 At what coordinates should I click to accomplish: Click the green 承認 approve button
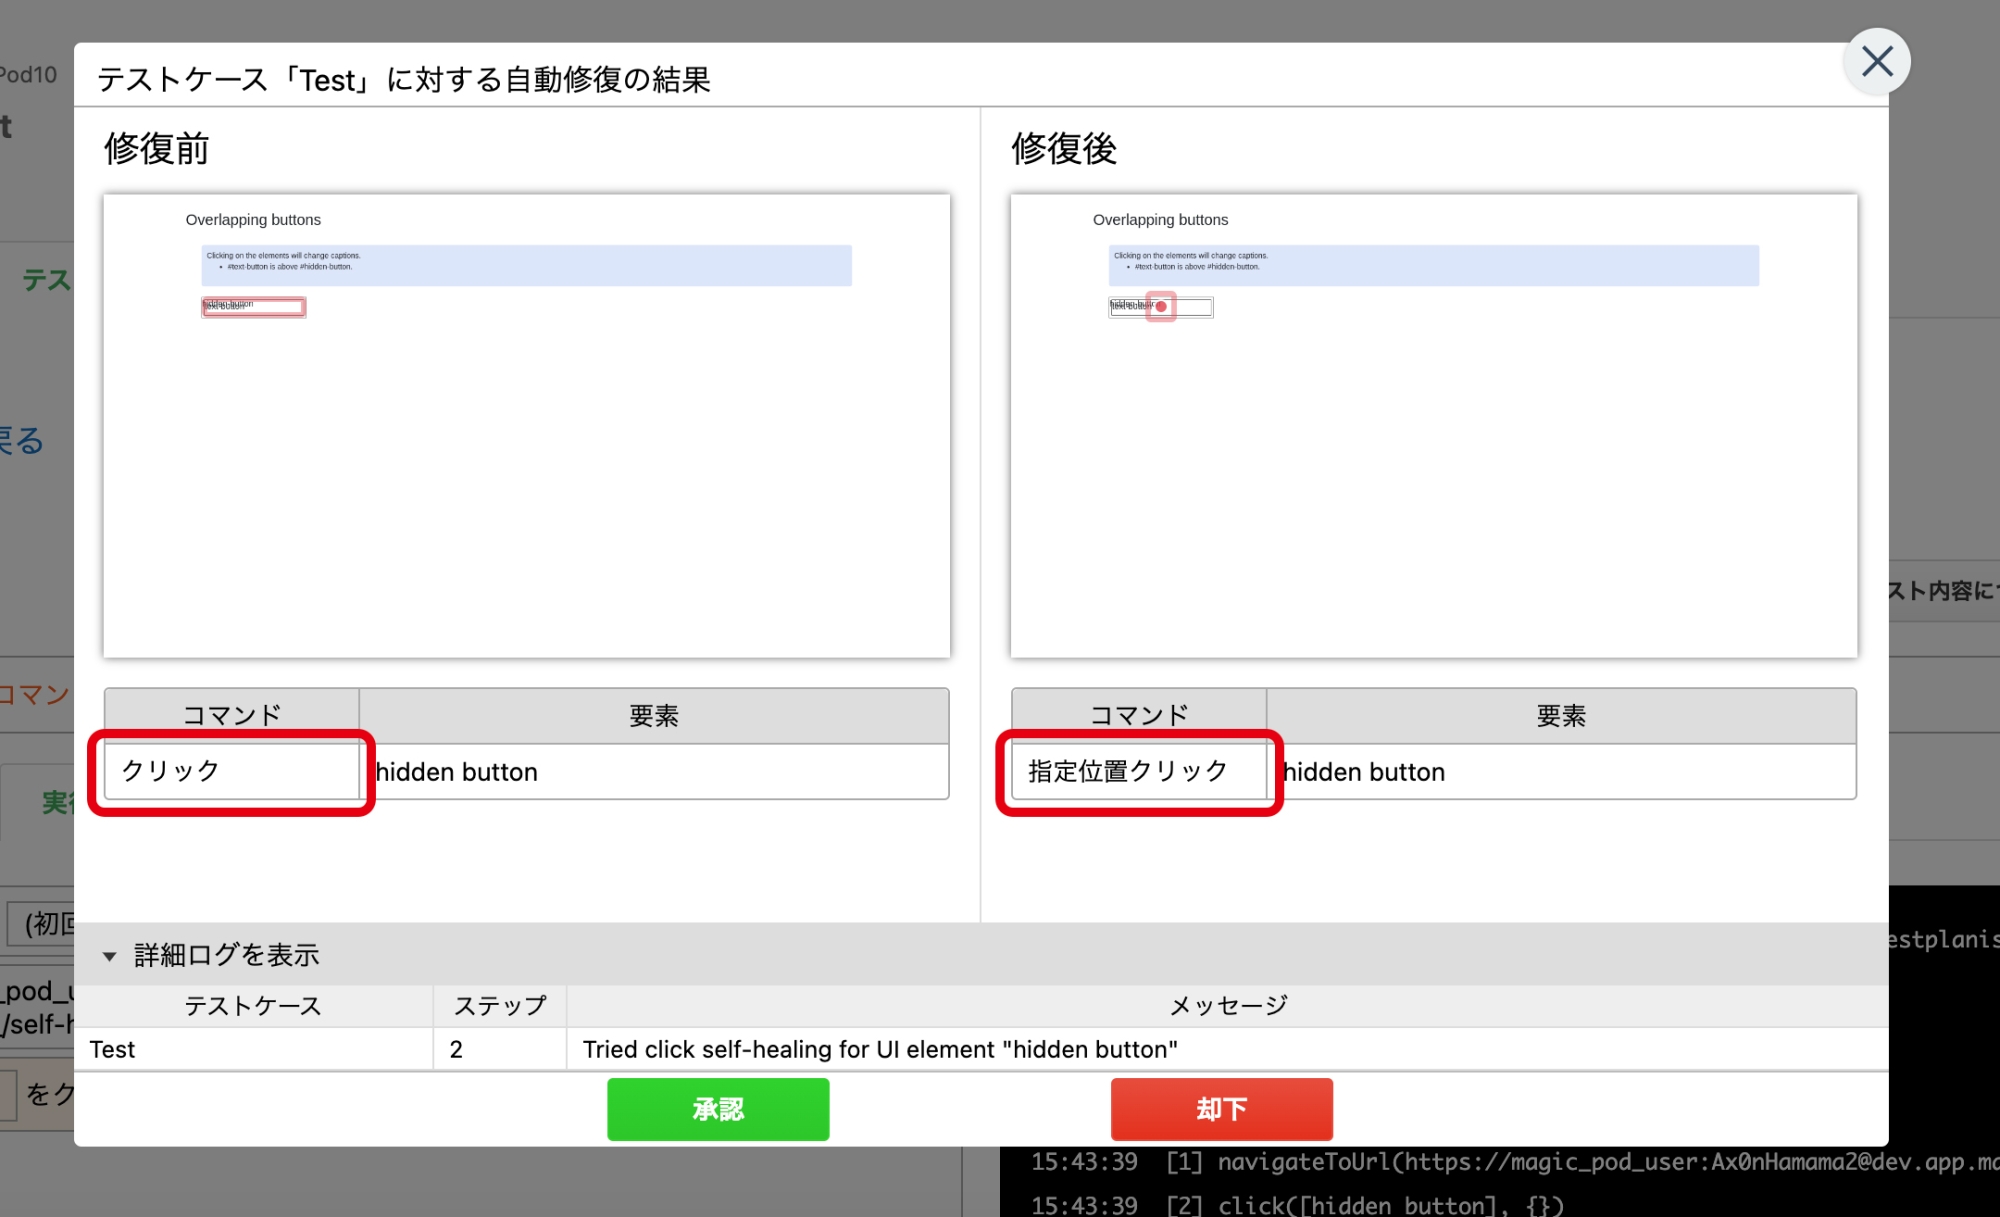click(718, 1109)
